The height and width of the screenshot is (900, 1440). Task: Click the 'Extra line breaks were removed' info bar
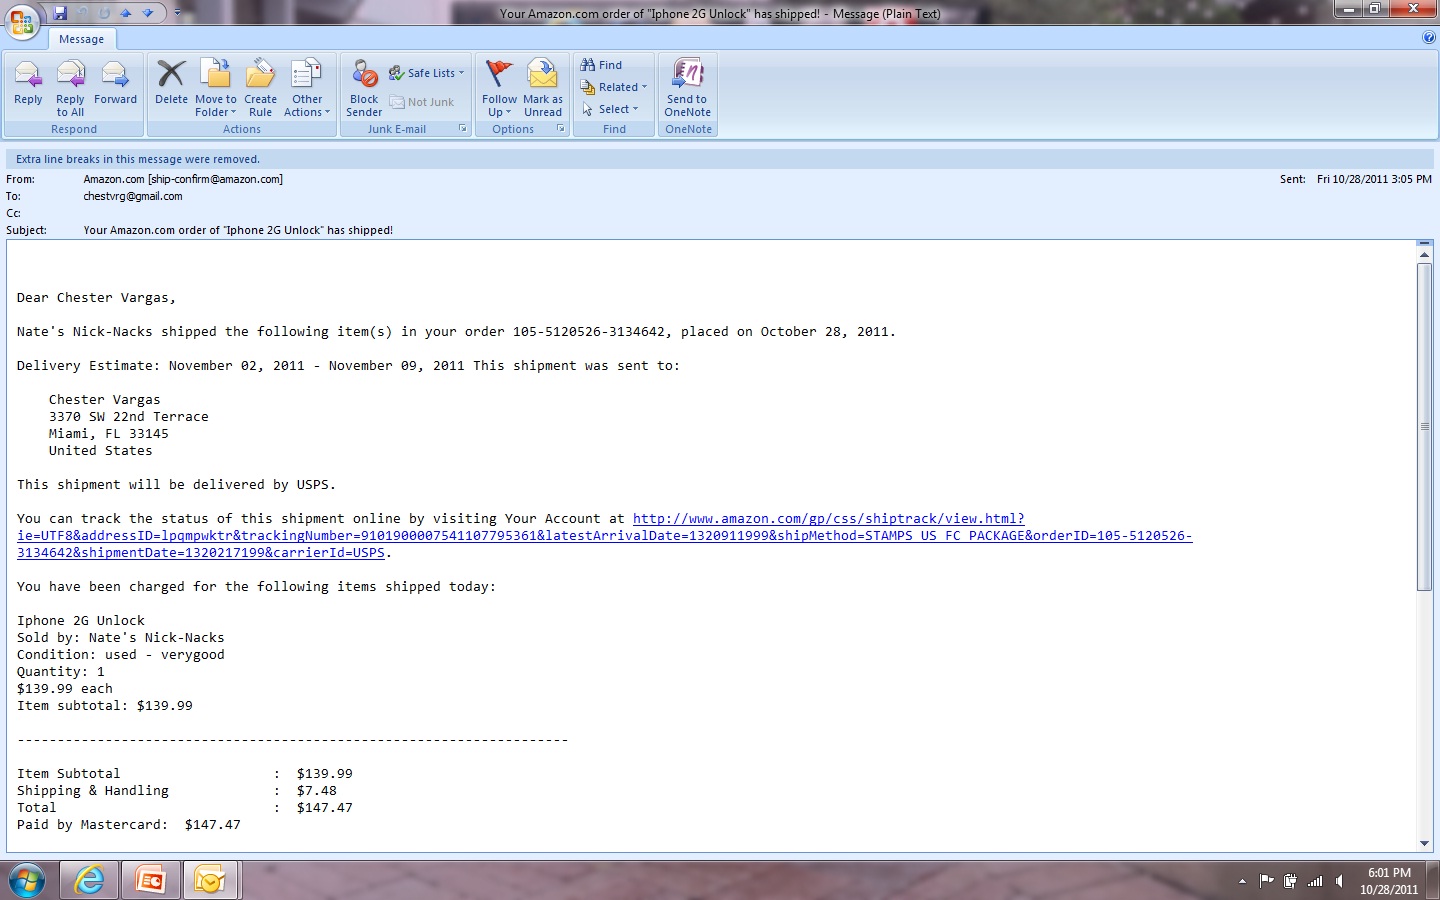[720, 159]
